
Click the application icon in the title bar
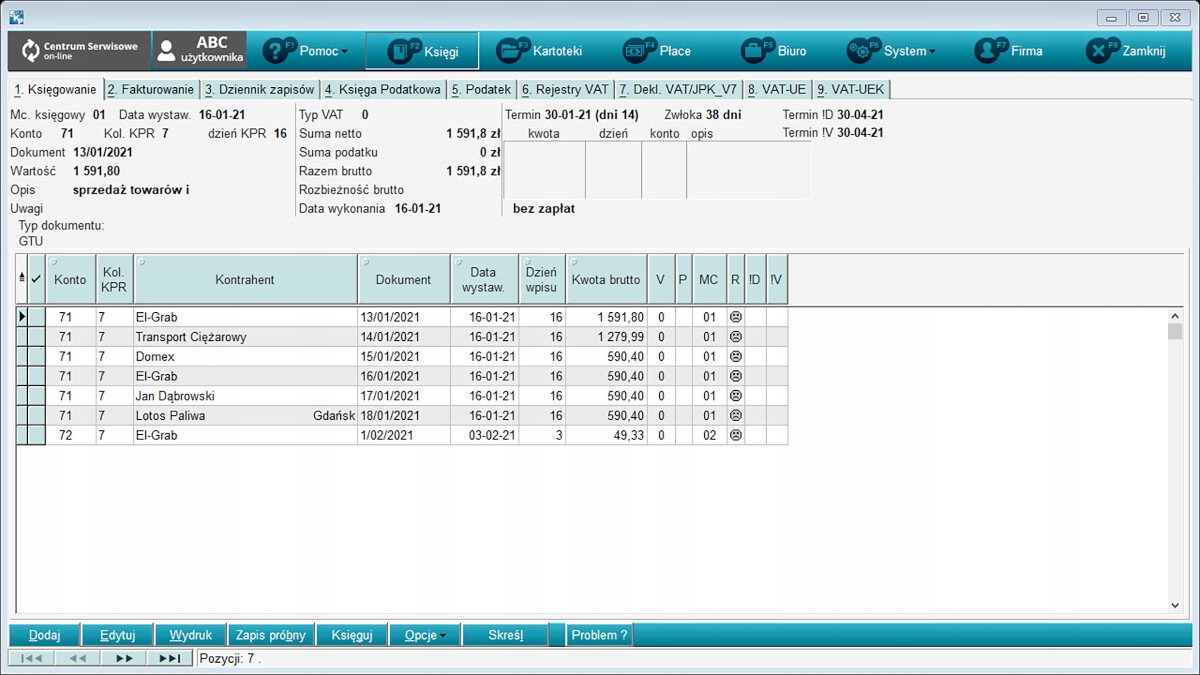click(x=17, y=16)
